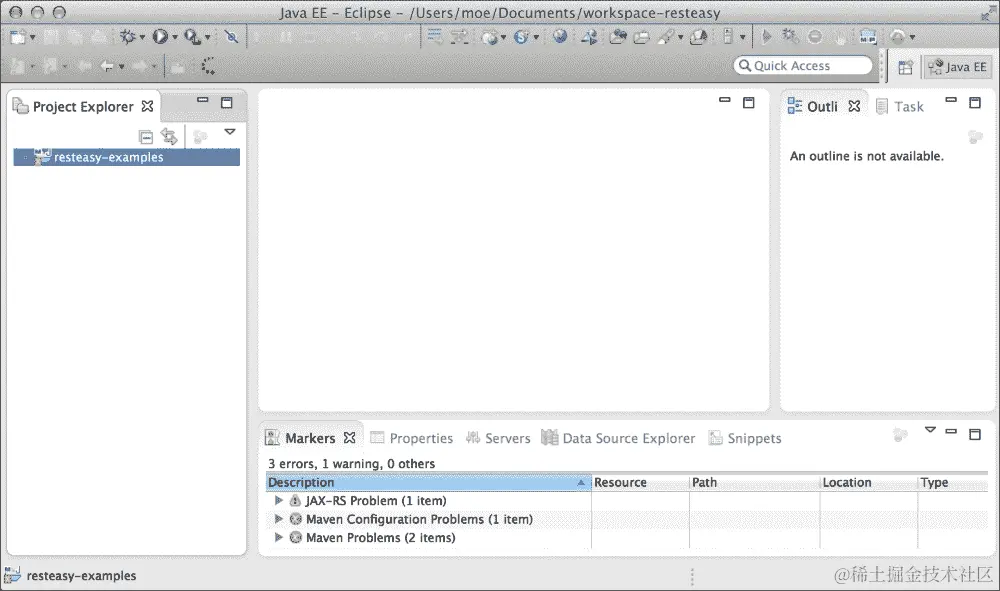Minimize the editor area
This screenshot has width=1000, height=591.
tap(724, 100)
